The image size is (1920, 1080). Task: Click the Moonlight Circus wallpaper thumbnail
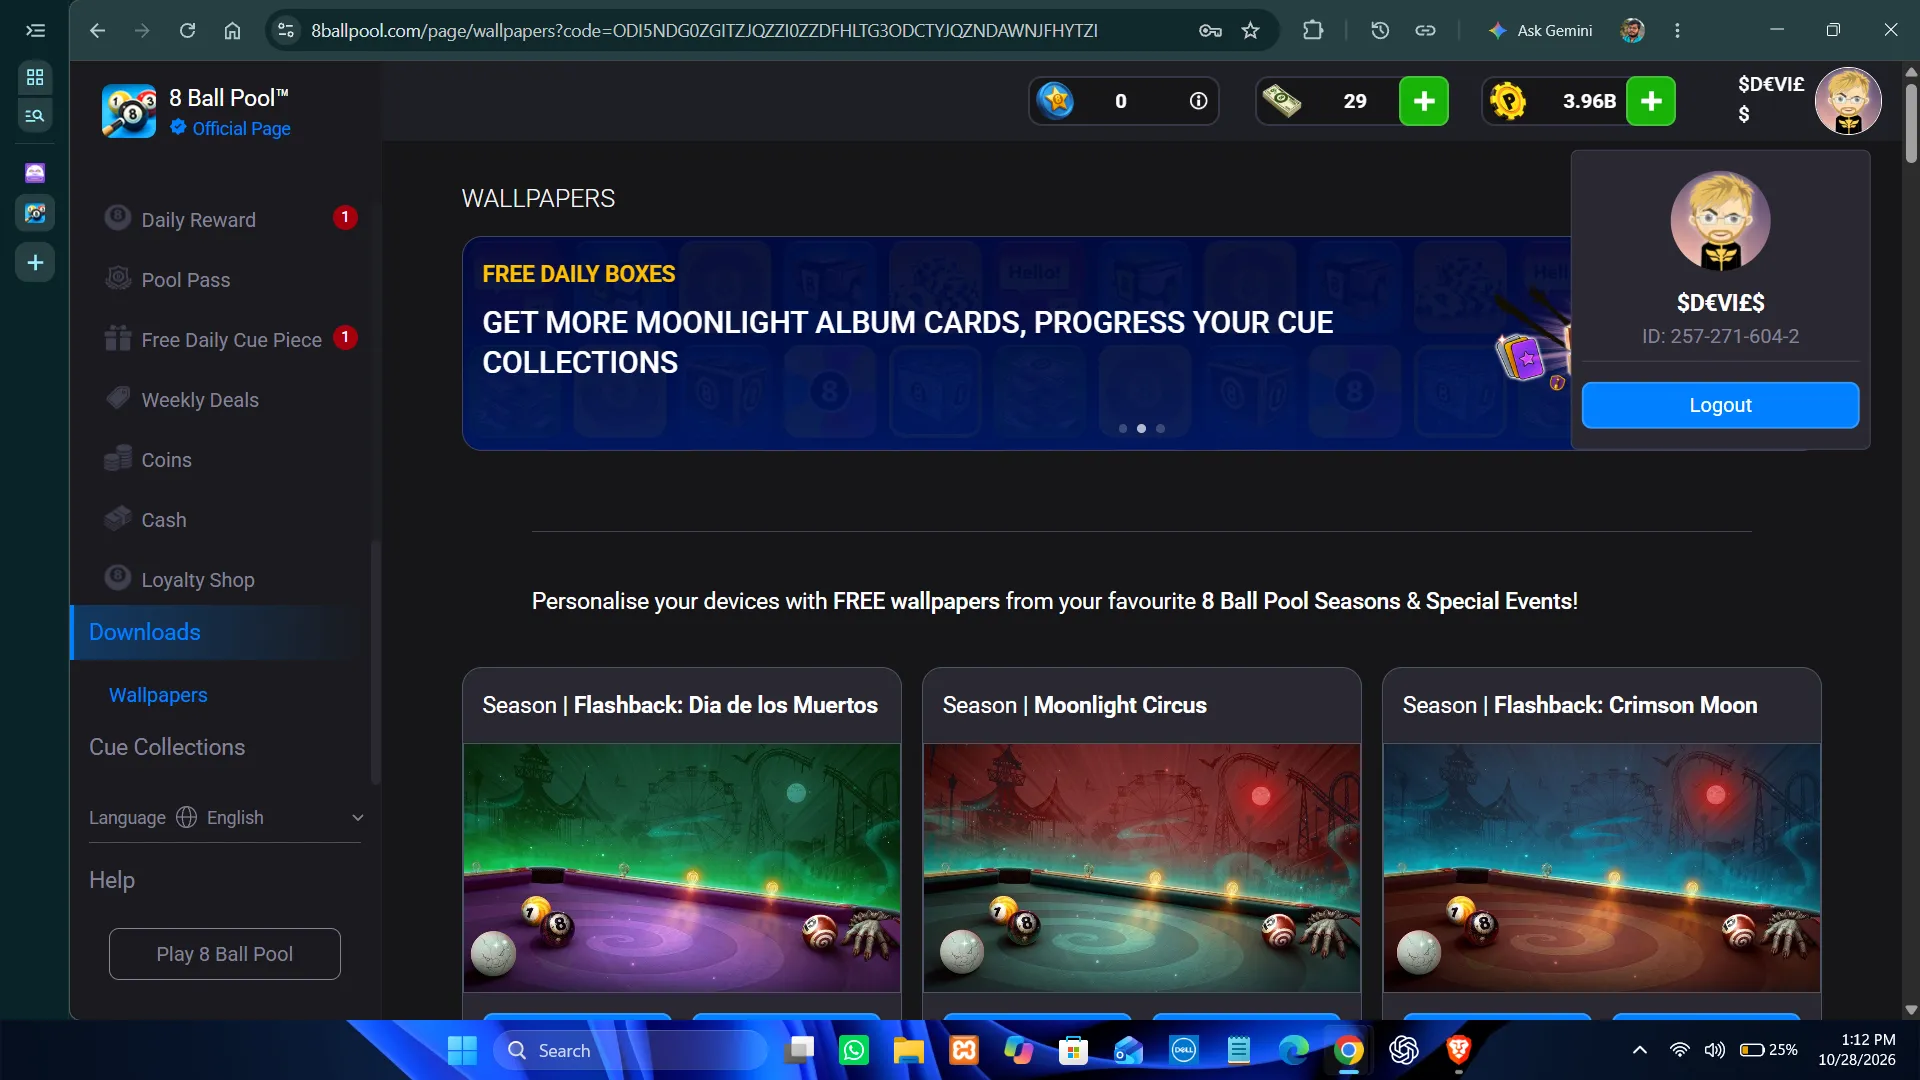click(x=1141, y=867)
